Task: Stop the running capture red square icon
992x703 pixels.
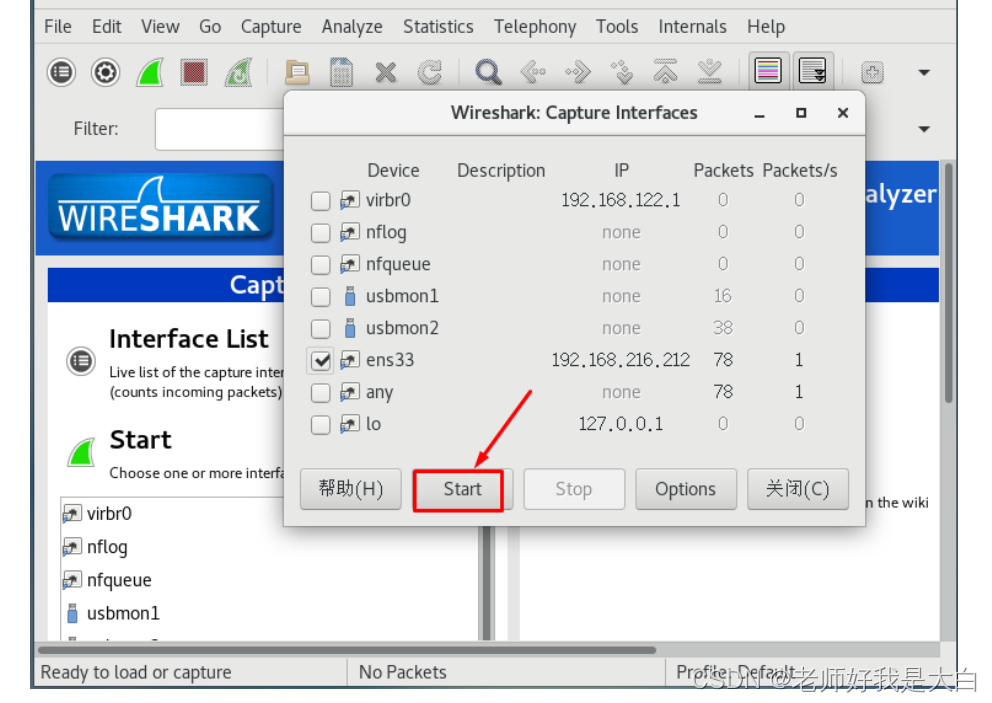Action: (194, 72)
